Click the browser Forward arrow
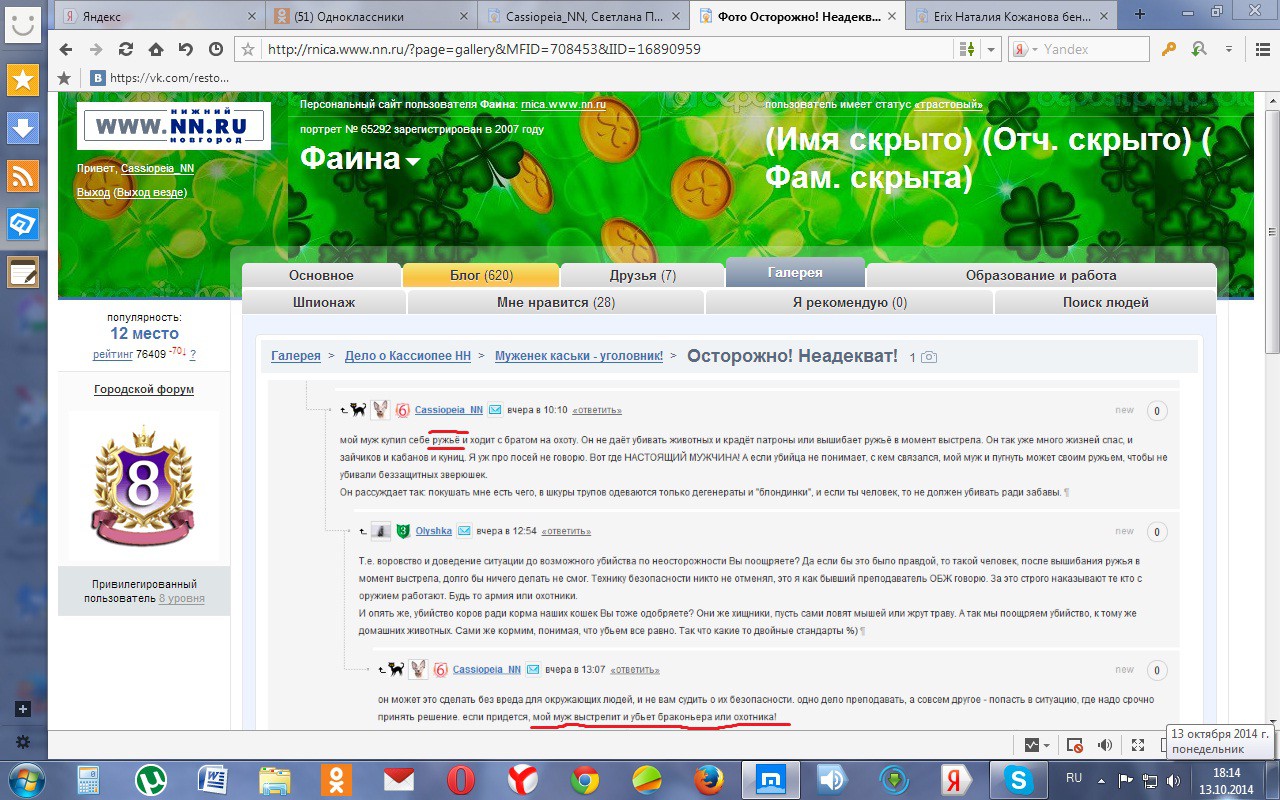The height and width of the screenshot is (800, 1280). click(x=96, y=49)
